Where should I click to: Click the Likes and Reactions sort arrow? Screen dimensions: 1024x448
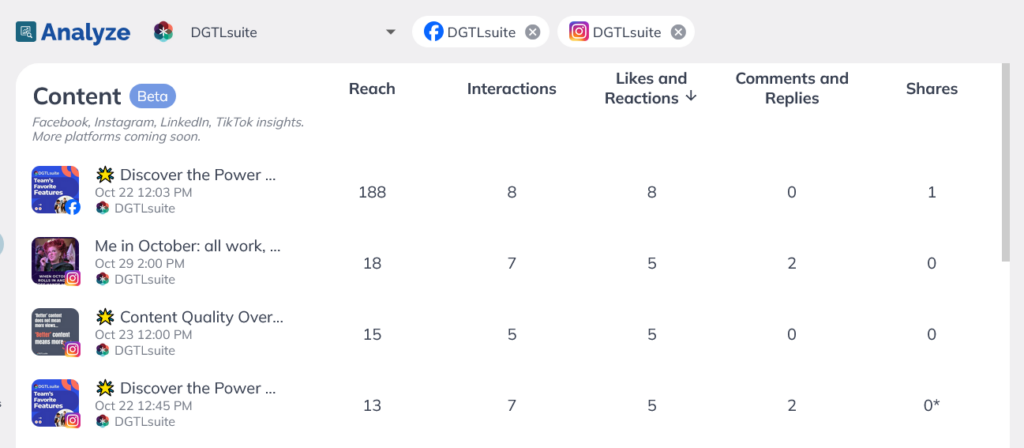tap(692, 97)
